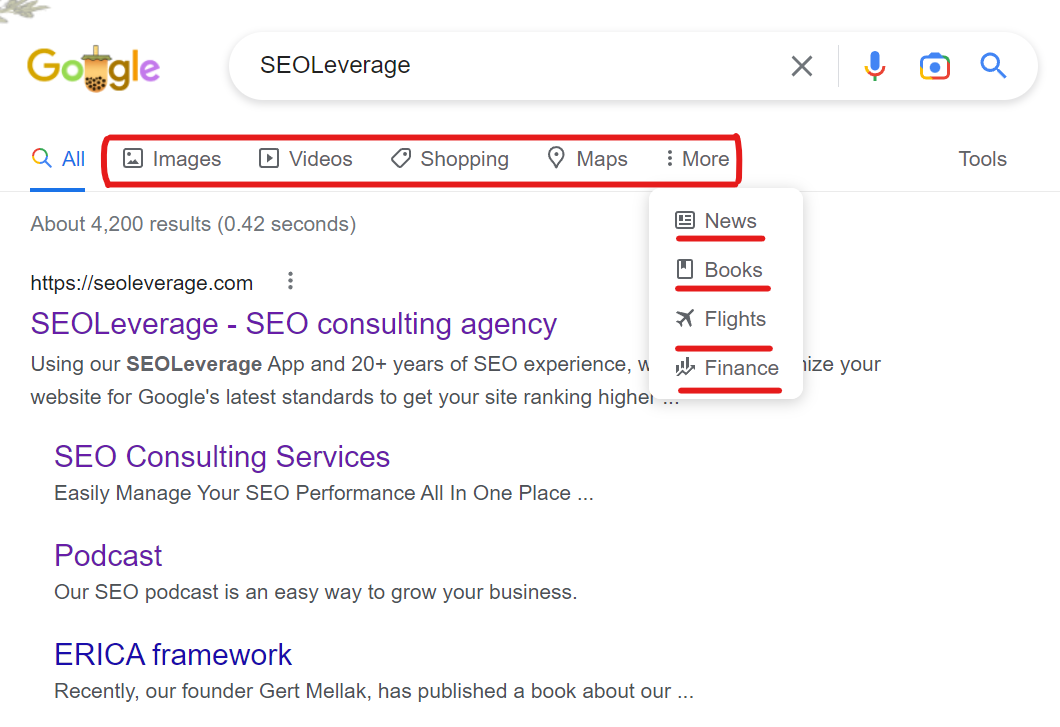Start voice search with the microphone icon
The width and height of the screenshot is (1060, 727).
click(874, 66)
